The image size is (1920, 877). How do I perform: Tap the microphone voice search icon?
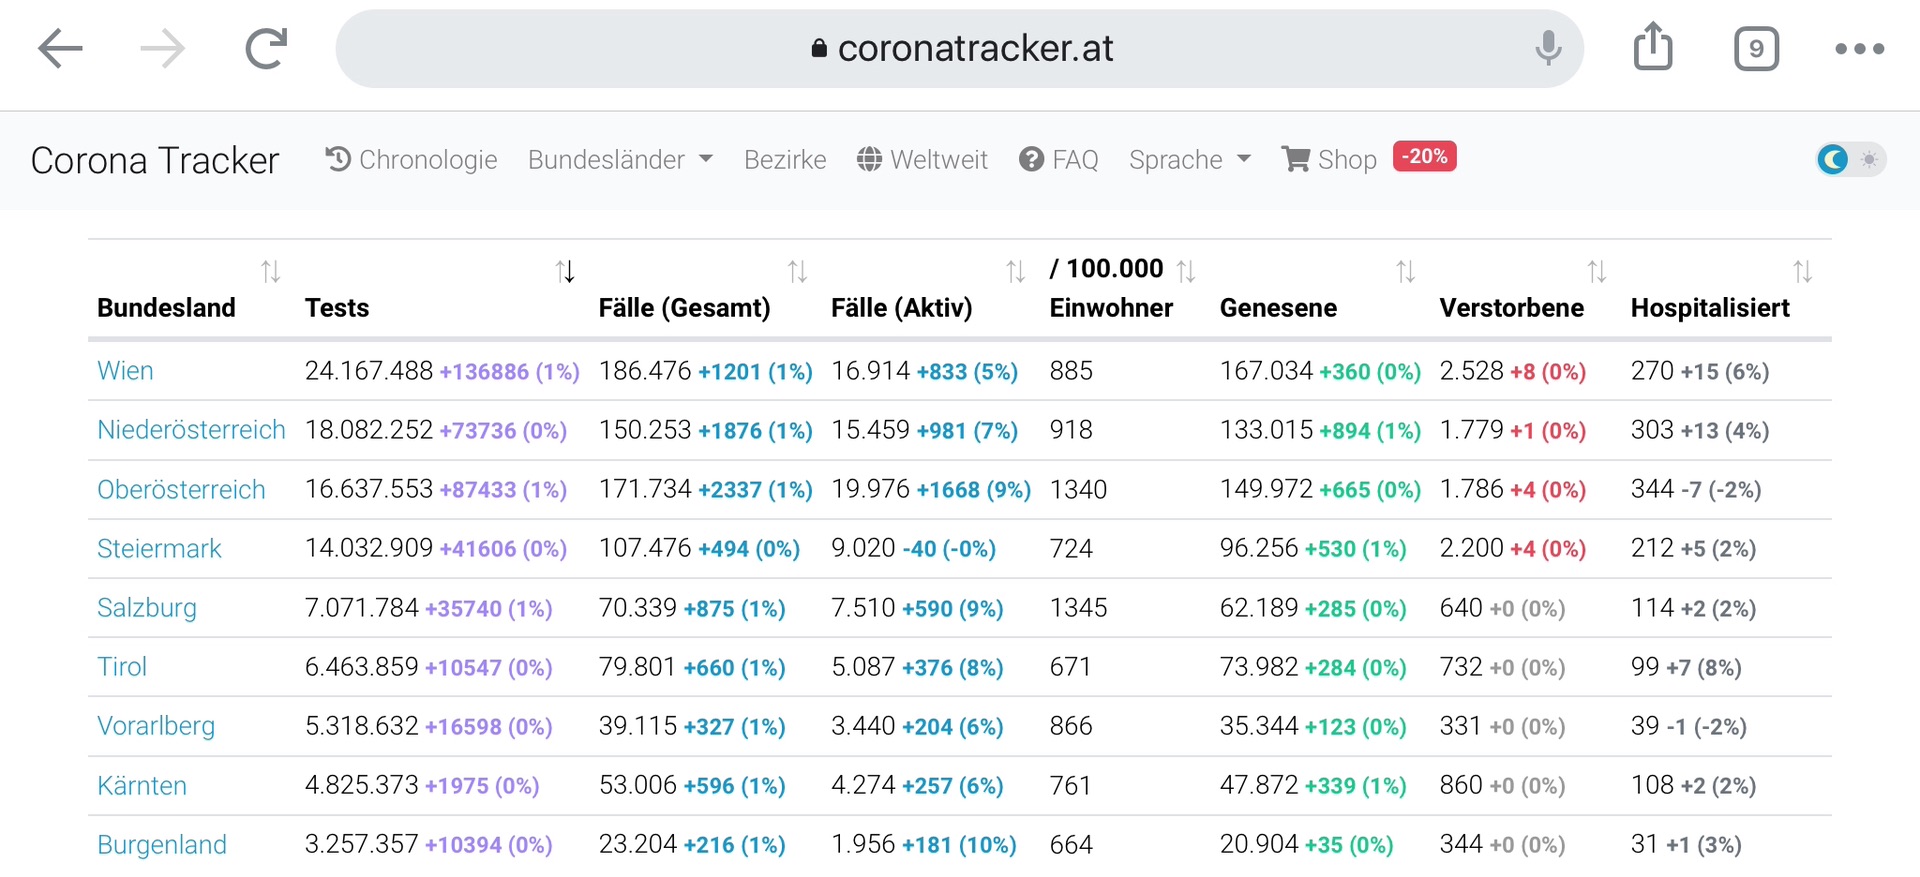1548,48
